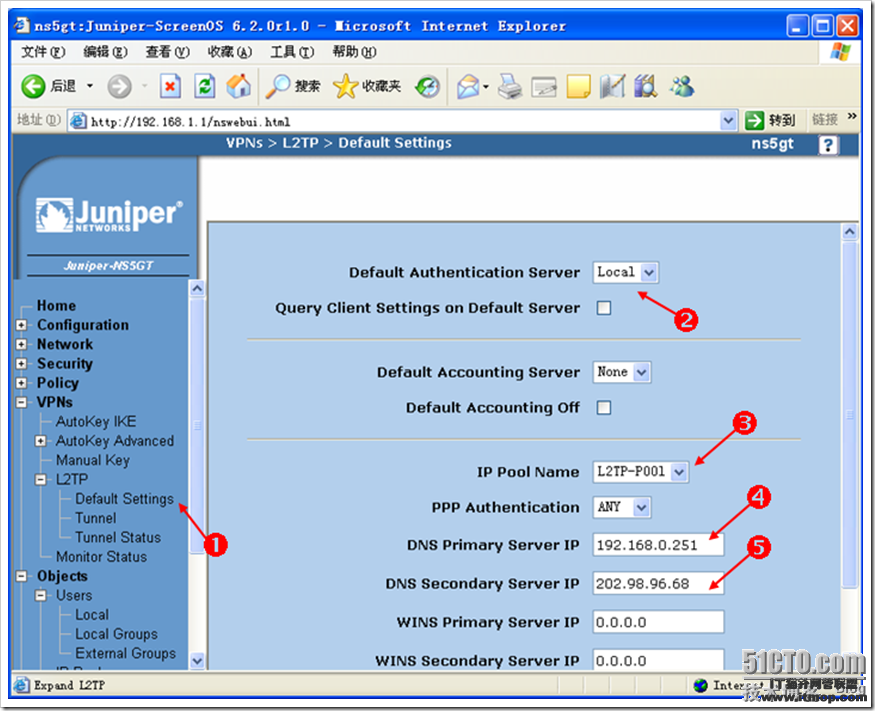
Task: Click the Internet zone globe icon
Action: [x=700, y=685]
